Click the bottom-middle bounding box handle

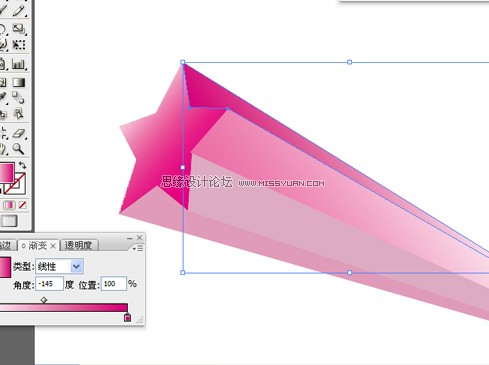pyautogui.click(x=349, y=273)
